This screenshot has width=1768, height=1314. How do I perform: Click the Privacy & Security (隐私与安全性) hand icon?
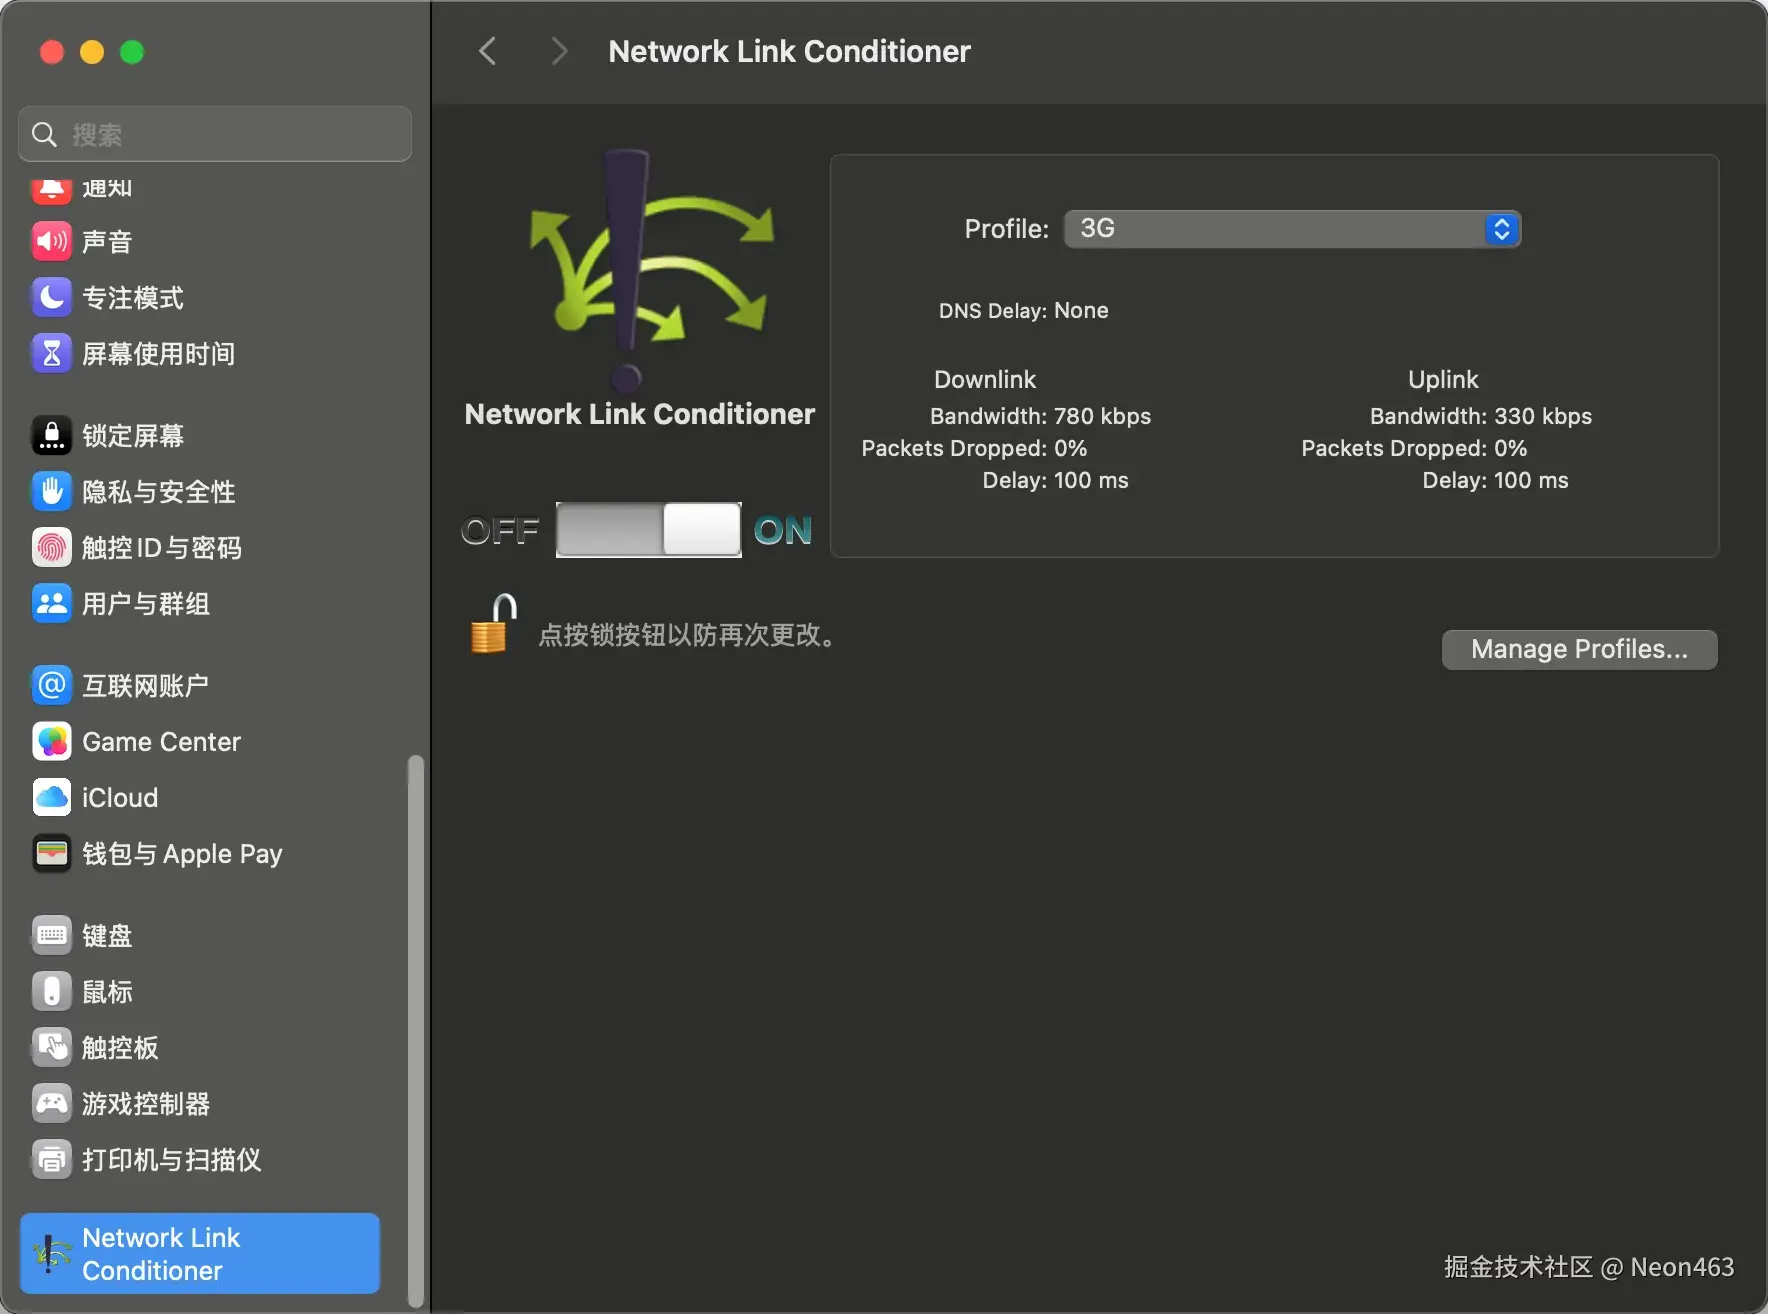[x=52, y=491]
